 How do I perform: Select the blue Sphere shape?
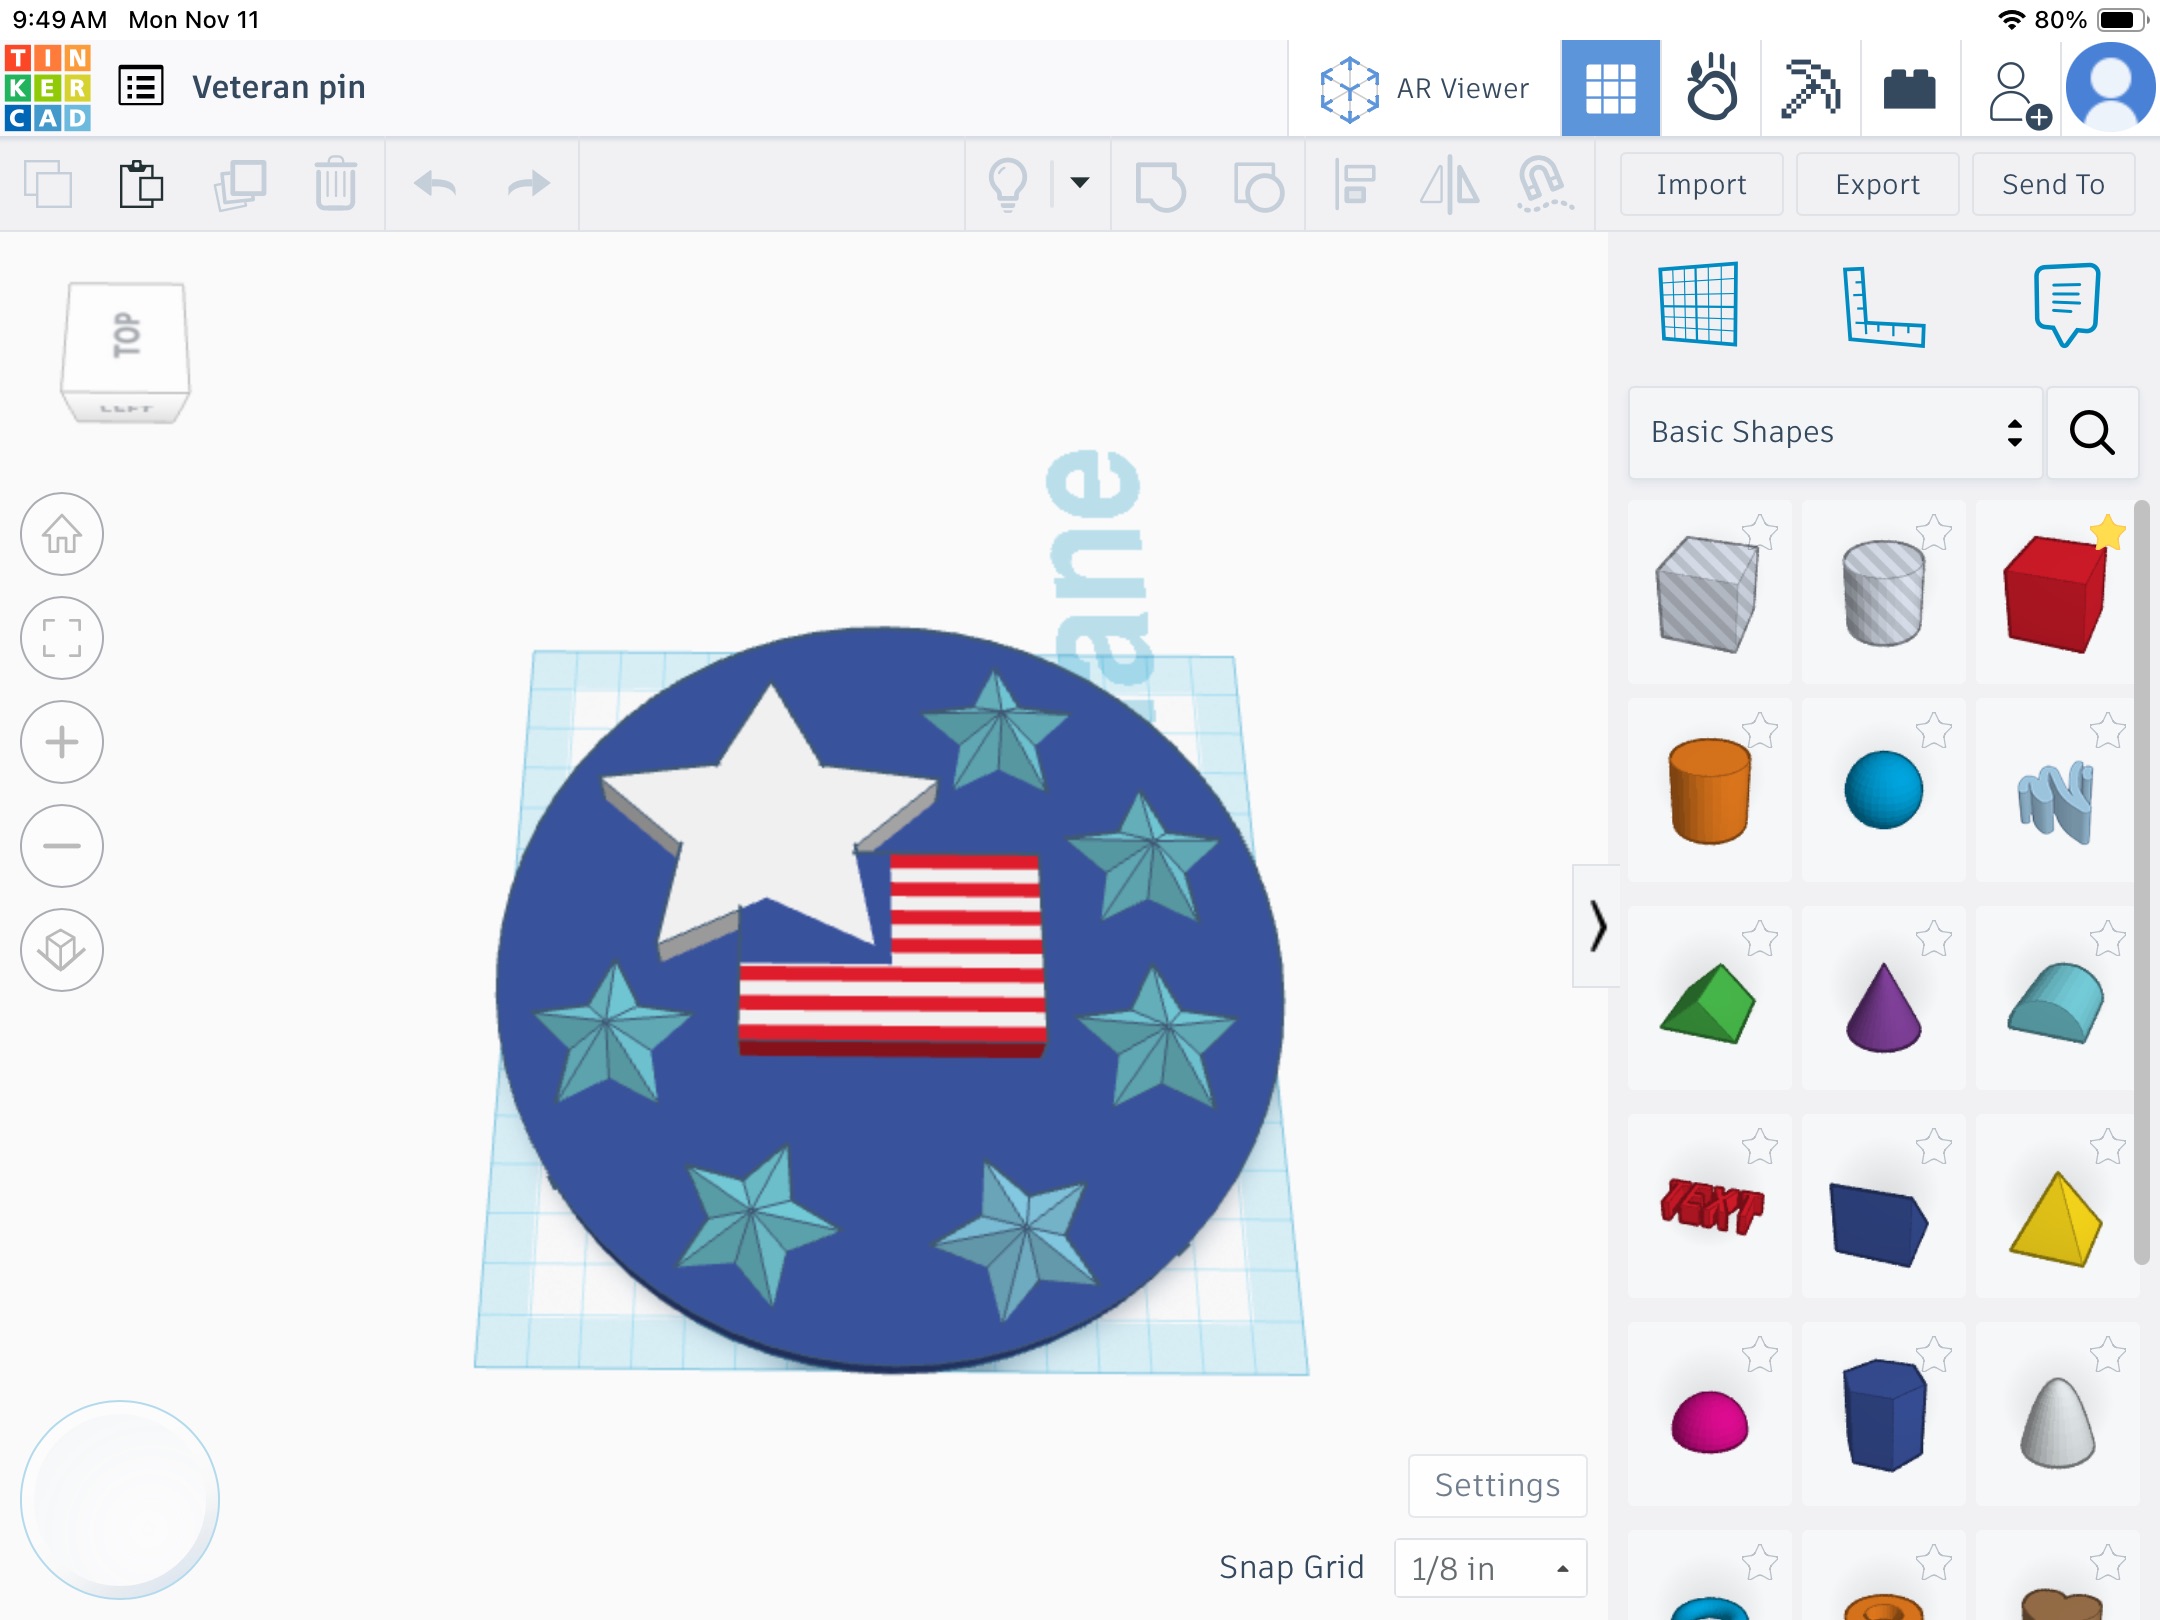tap(1883, 790)
